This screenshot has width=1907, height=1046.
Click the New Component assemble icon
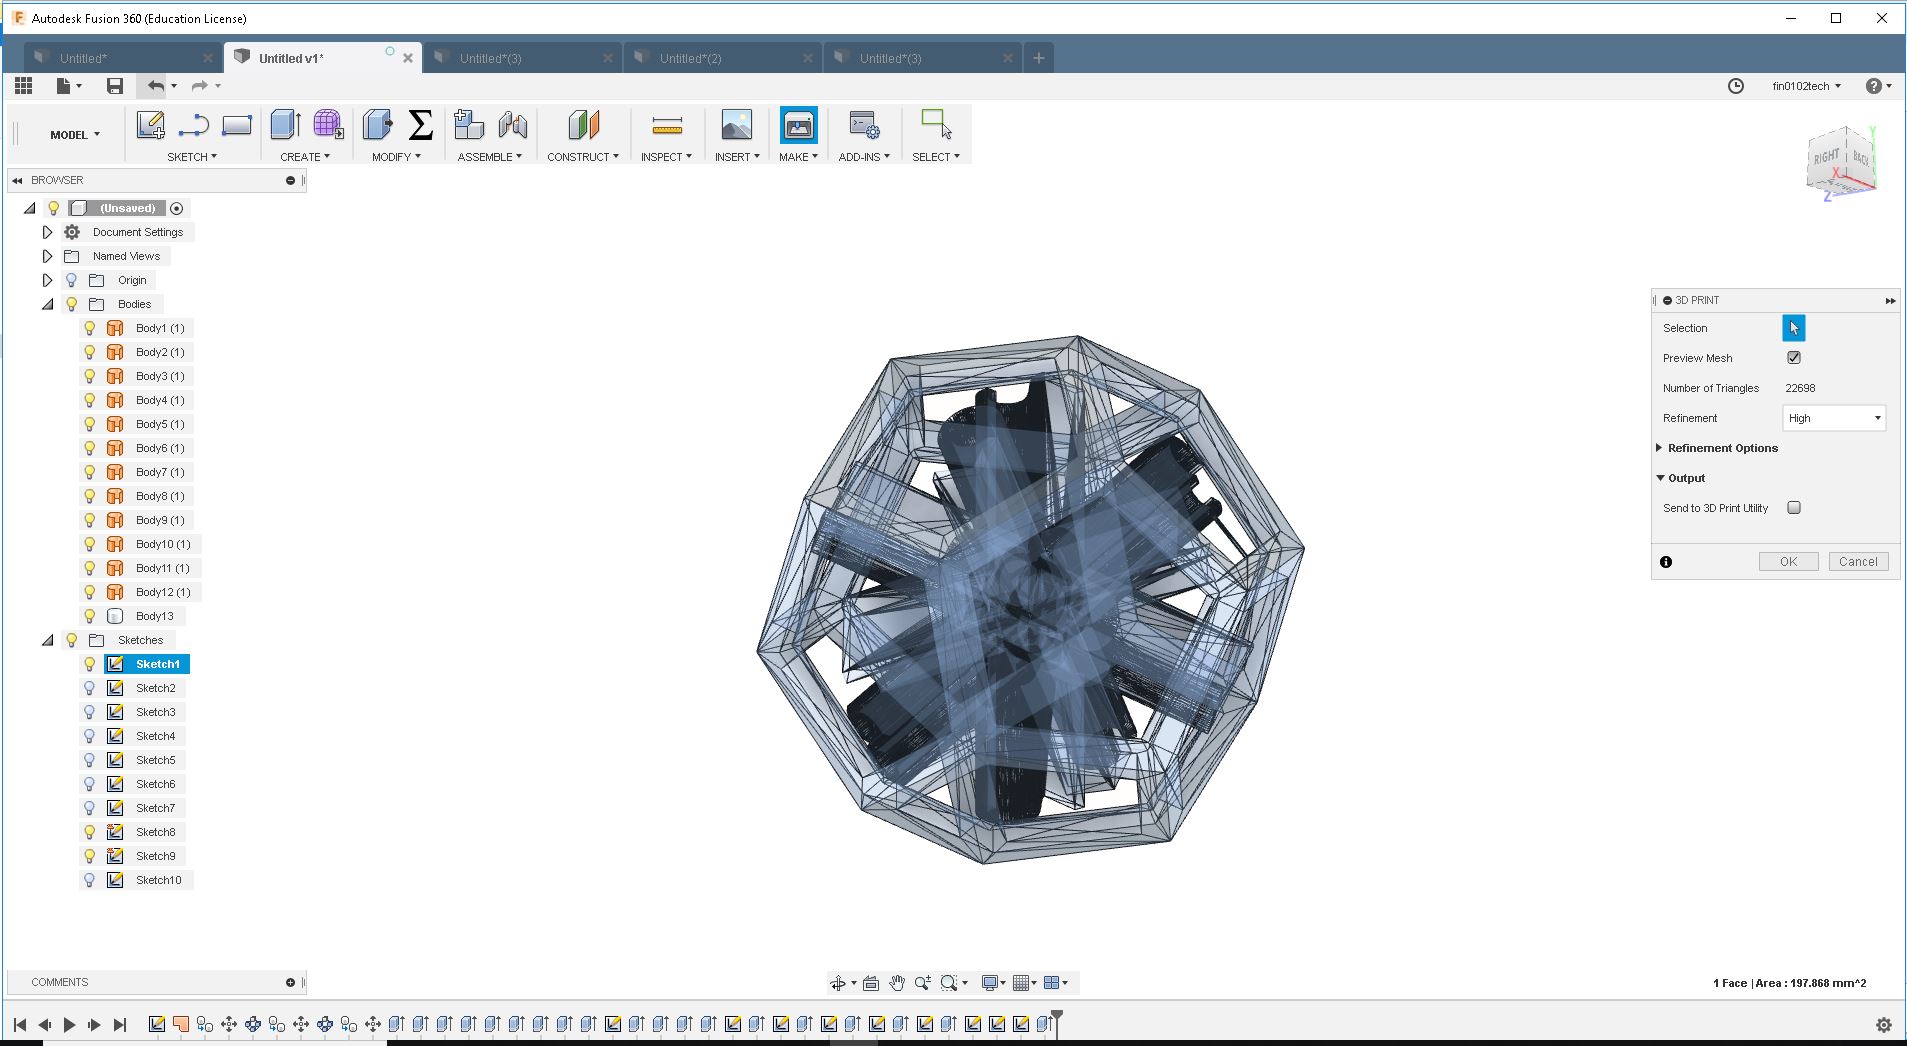coord(468,125)
